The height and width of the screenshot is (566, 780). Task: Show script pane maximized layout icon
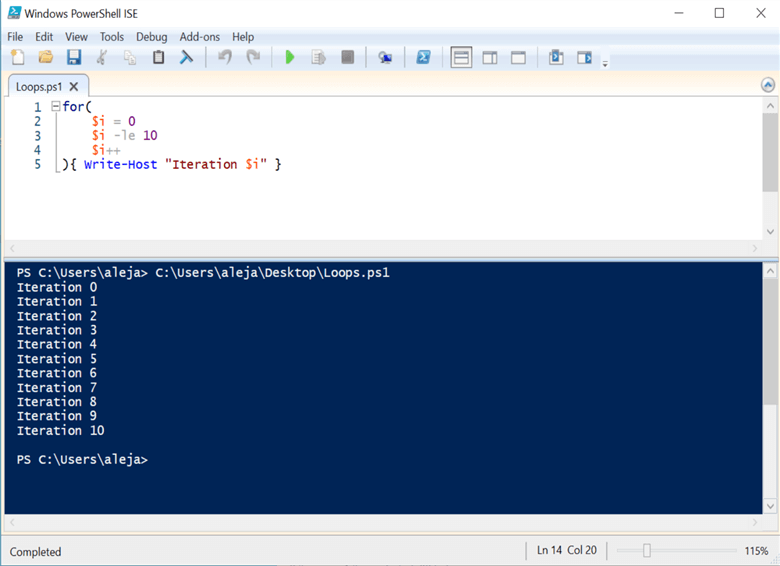pyautogui.click(x=518, y=58)
